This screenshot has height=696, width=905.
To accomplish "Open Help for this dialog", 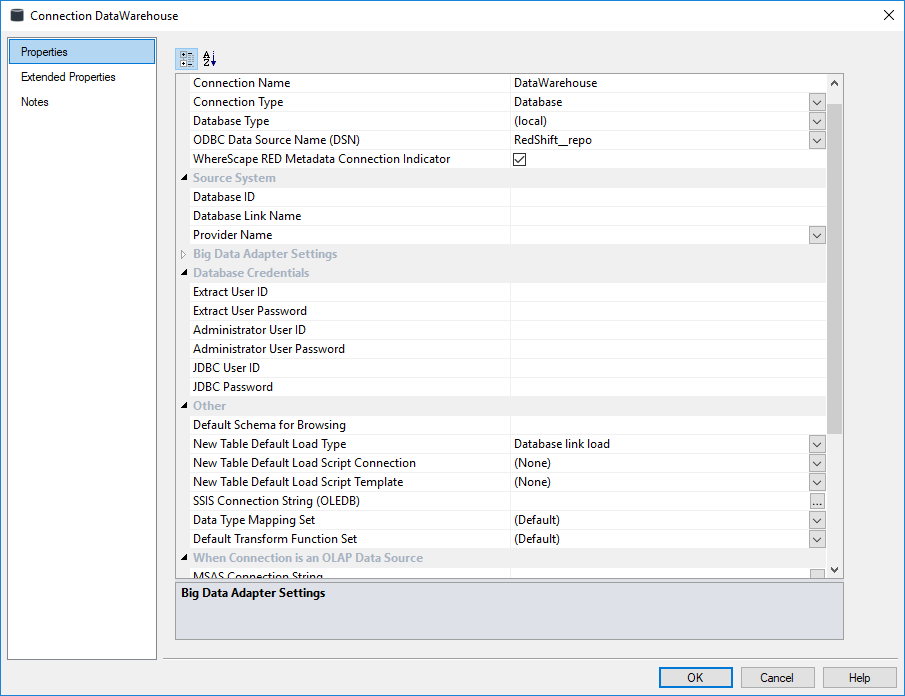I will (859, 678).
